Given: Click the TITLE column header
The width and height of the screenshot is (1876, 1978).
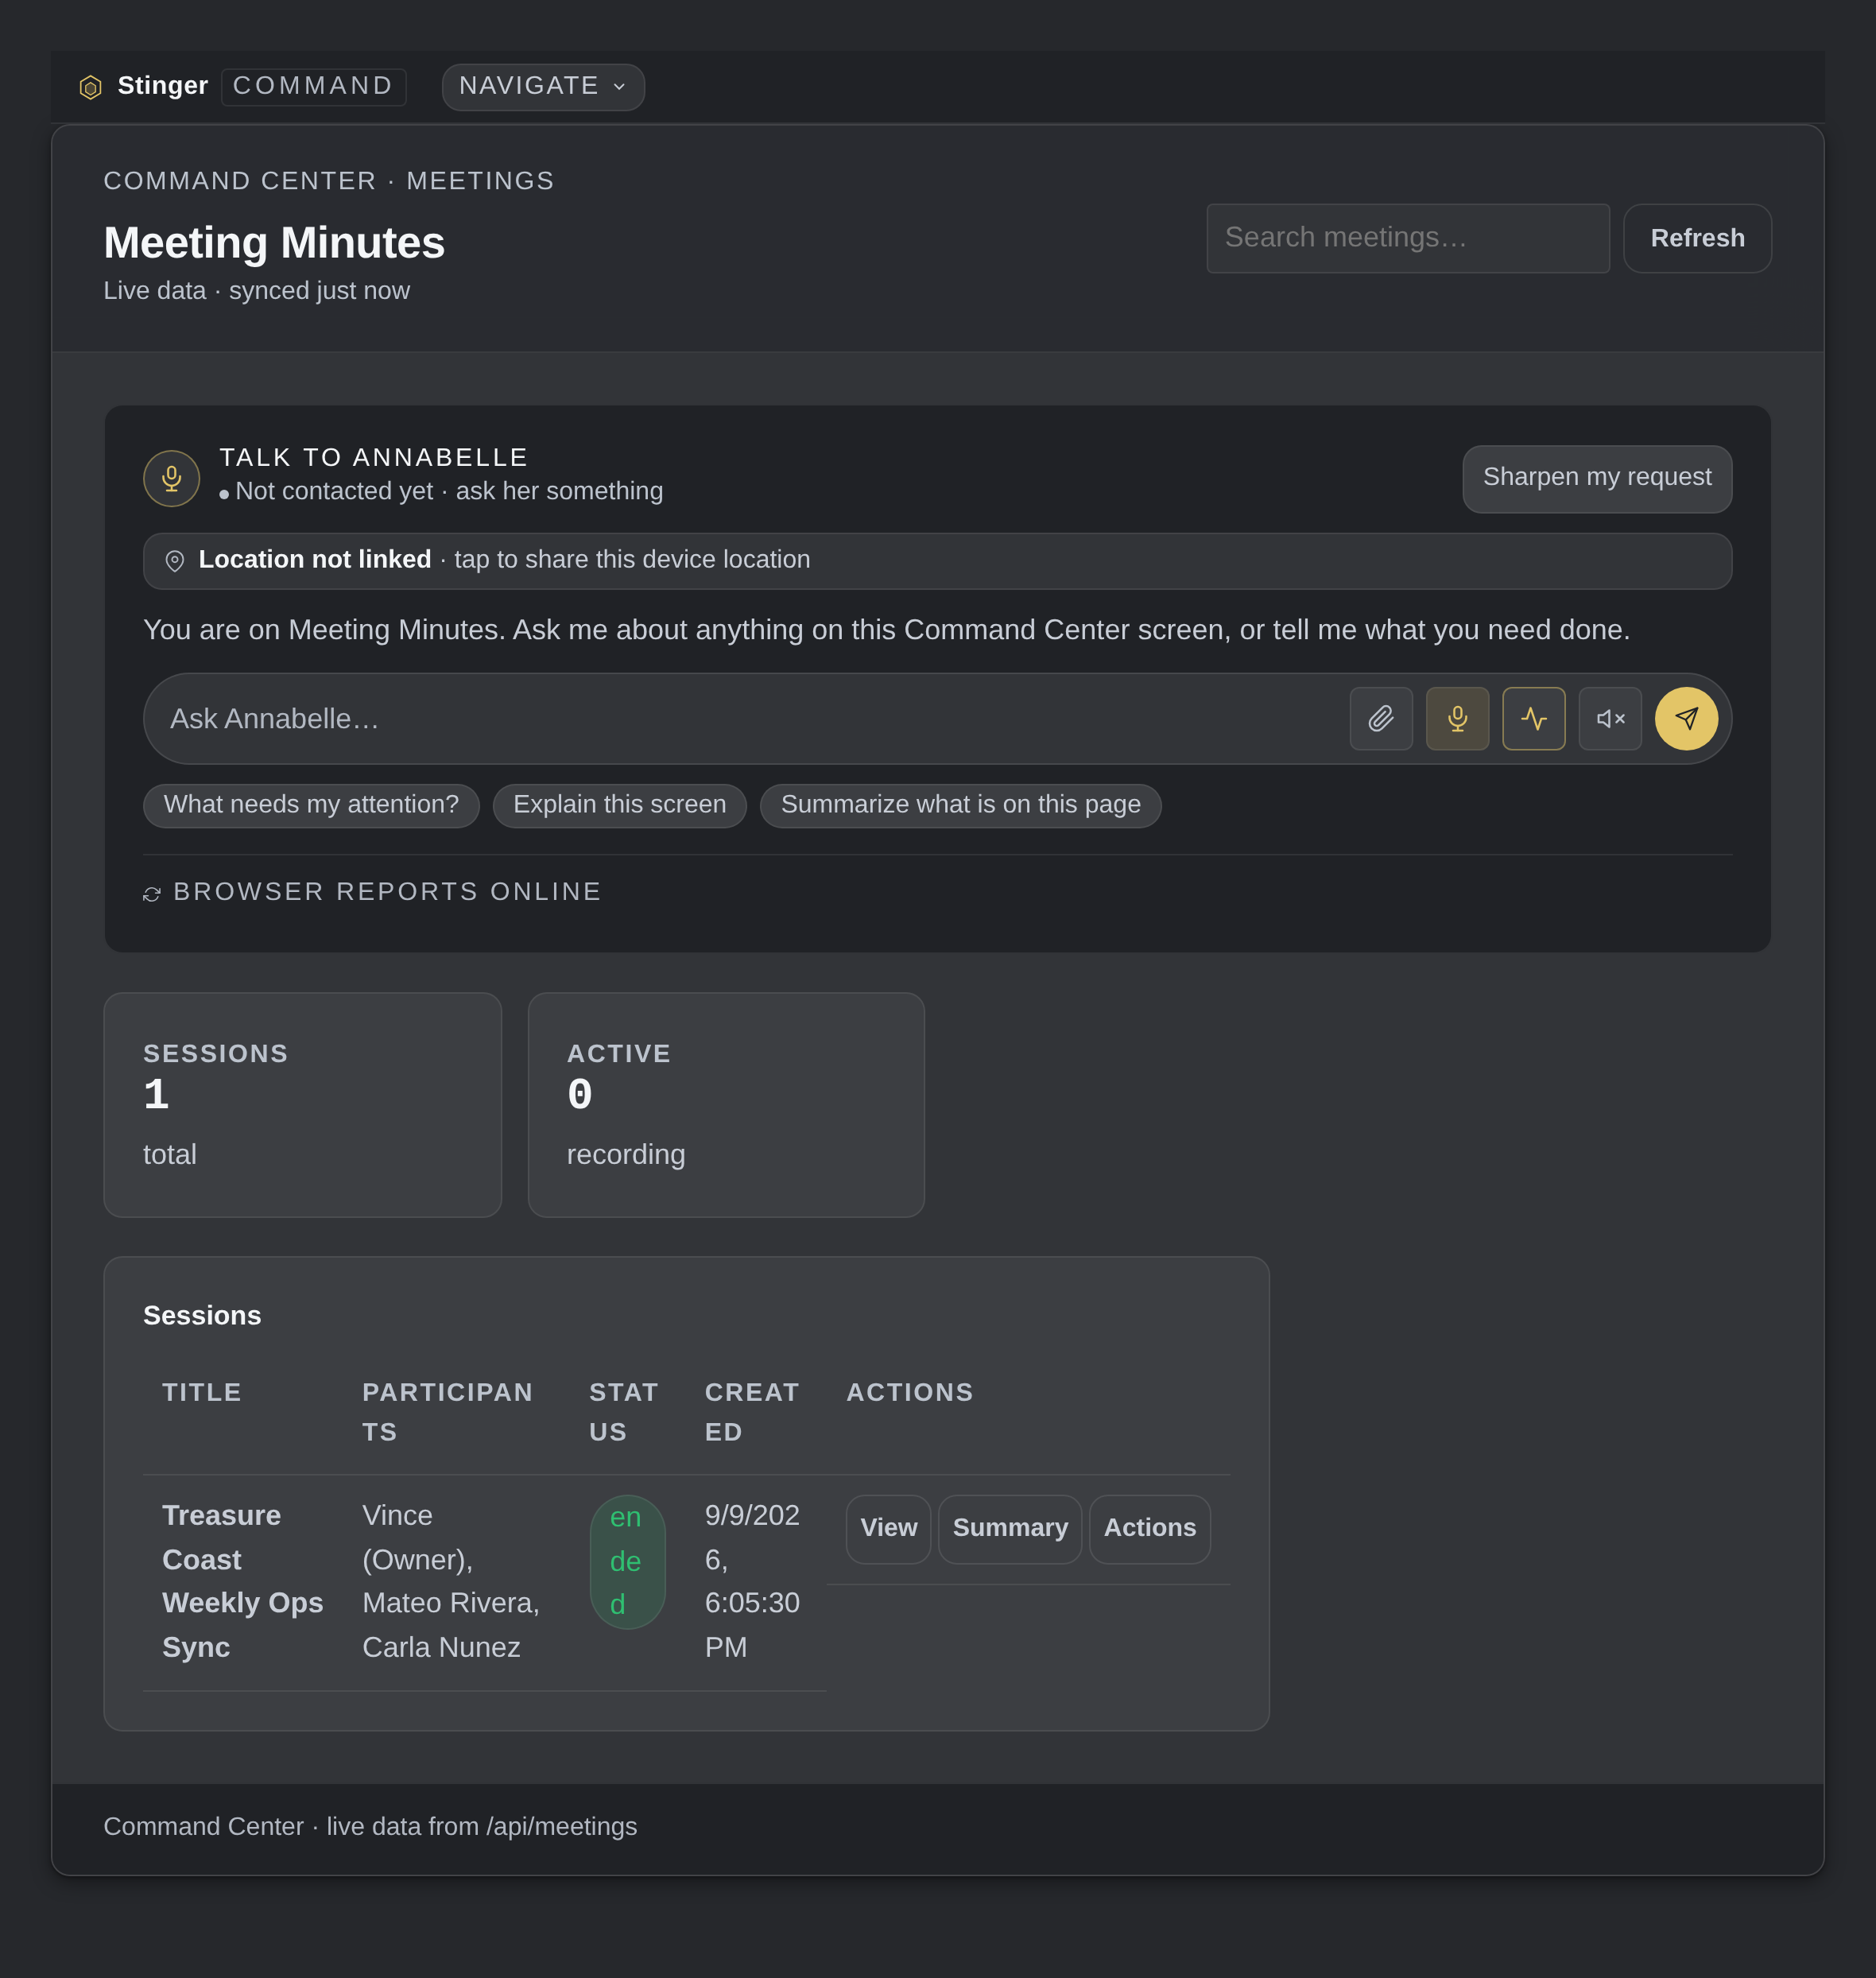Looking at the screenshot, I should [202, 1392].
